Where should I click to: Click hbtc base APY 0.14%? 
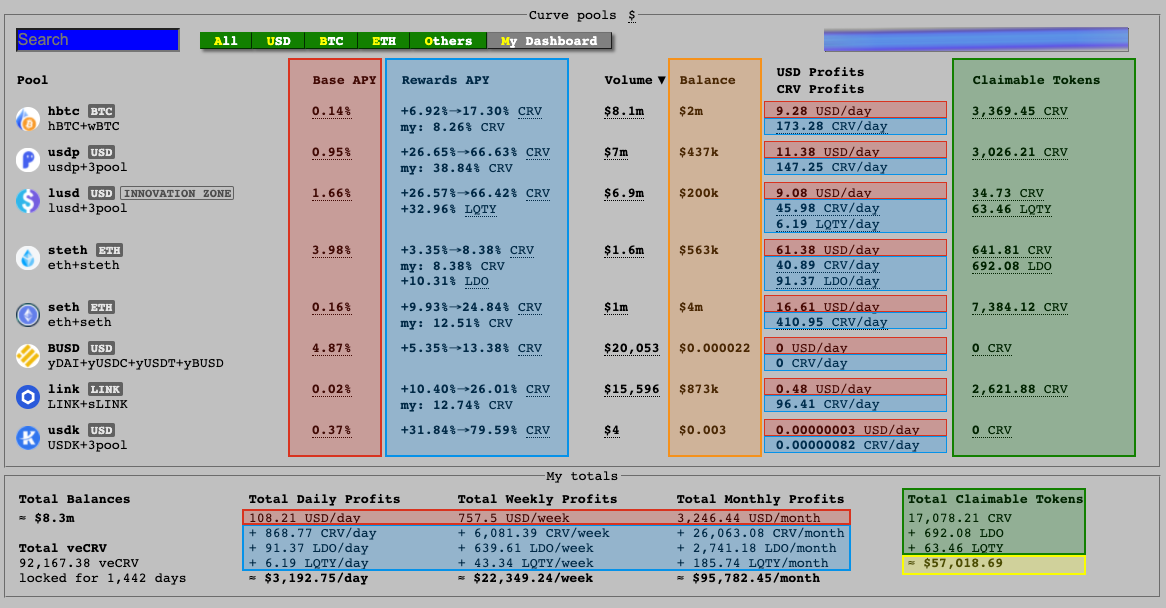[331, 111]
